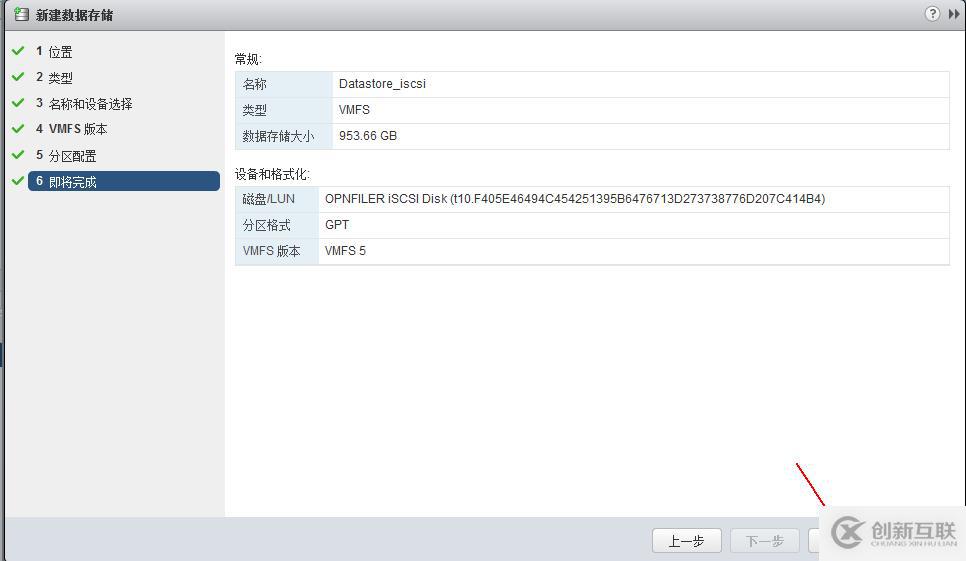Image resolution: width=966 pixels, height=561 pixels.
Task: Click the 设备和格式化 section heading
Action: [272, 174]
